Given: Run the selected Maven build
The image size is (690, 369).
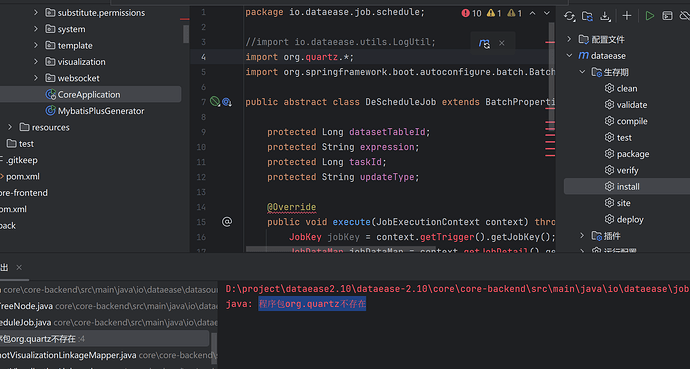Looking at the screenshot, I should pos(650,16).
